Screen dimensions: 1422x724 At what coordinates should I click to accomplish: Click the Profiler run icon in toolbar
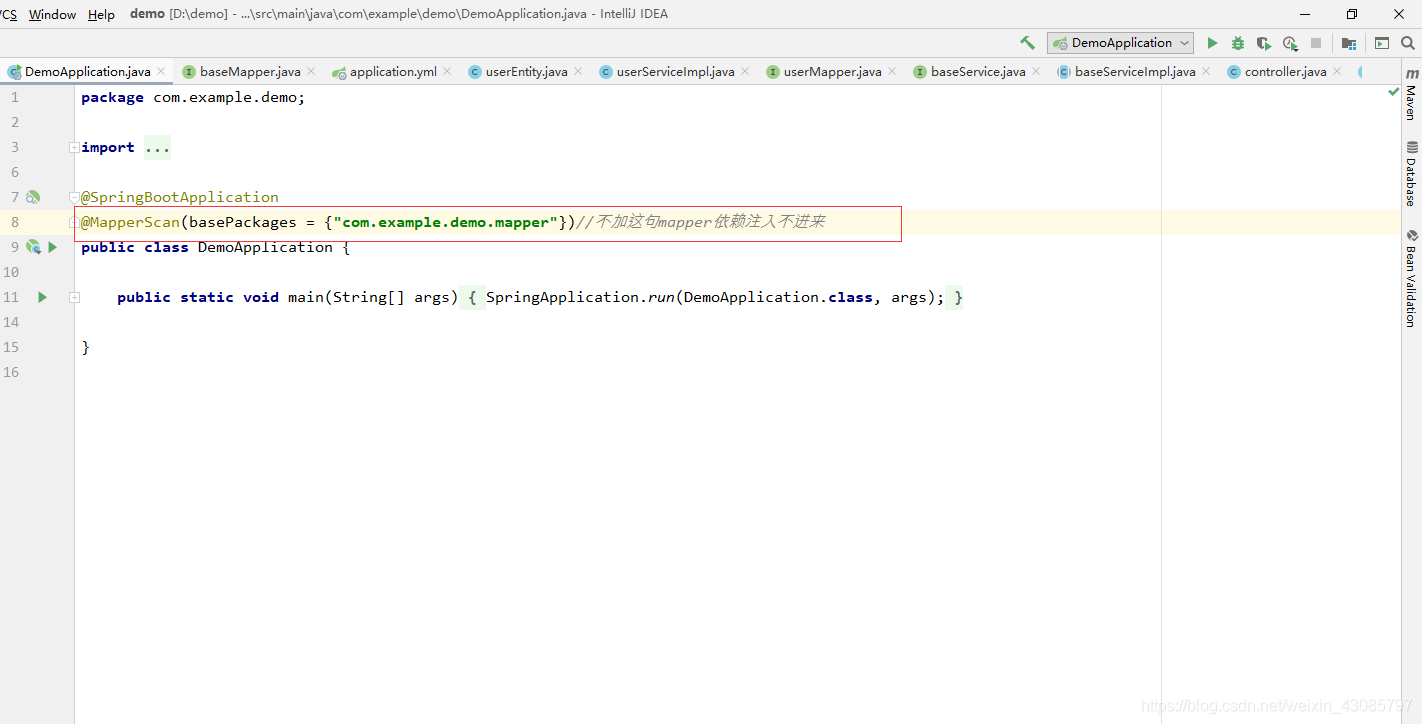tap(1290, 43)
